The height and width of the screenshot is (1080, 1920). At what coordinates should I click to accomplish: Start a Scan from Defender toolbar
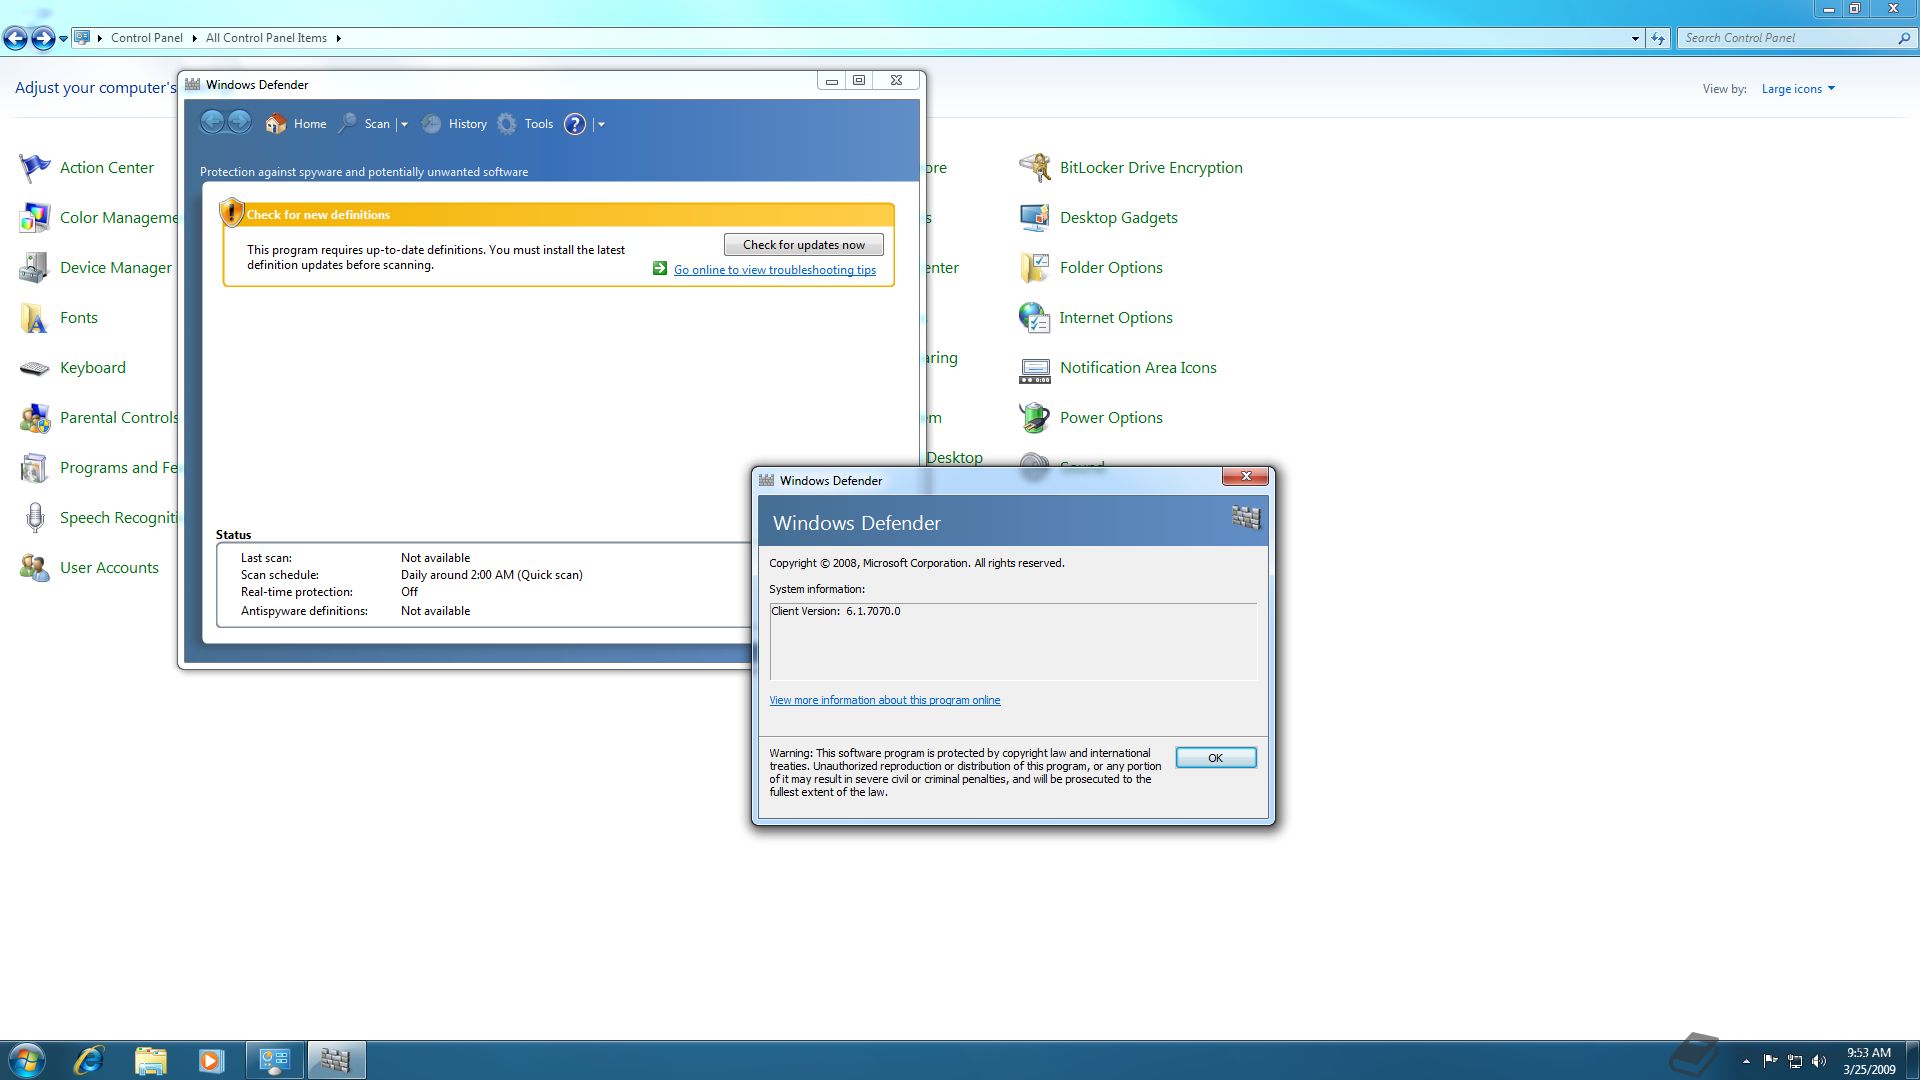377,124
